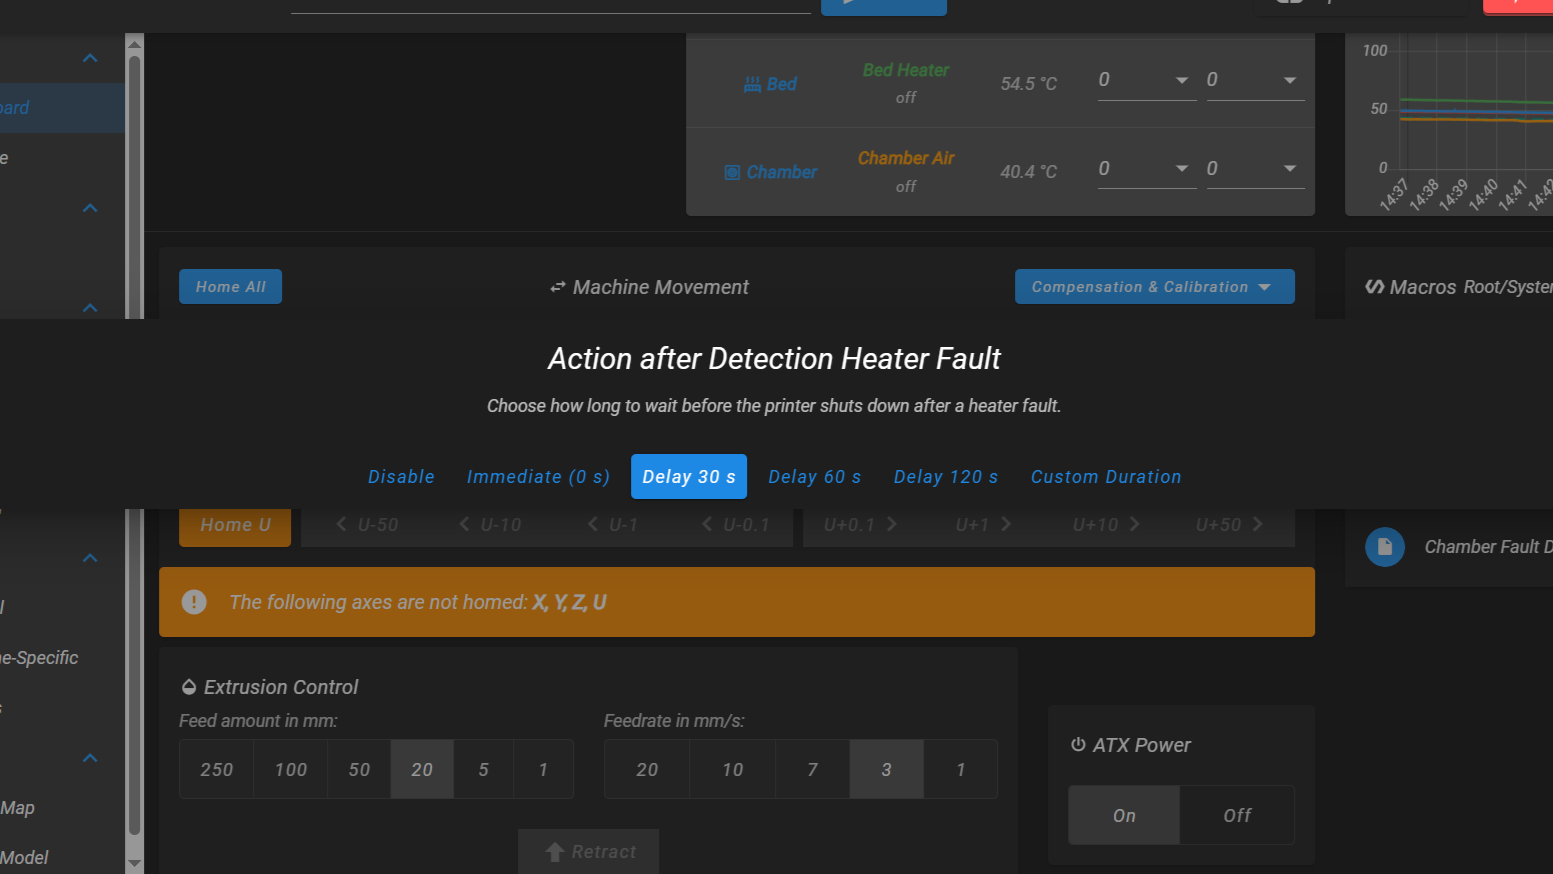Select 20 mm feed amount
This screenshot has width=1553, height=874.
point(422,769)
